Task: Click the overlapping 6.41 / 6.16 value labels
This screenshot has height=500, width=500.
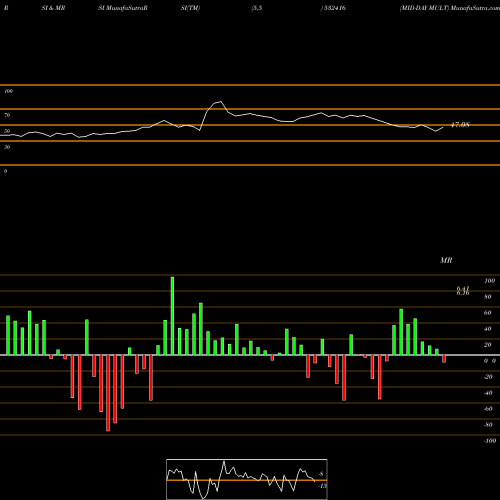Action: (x=463, y=291)
